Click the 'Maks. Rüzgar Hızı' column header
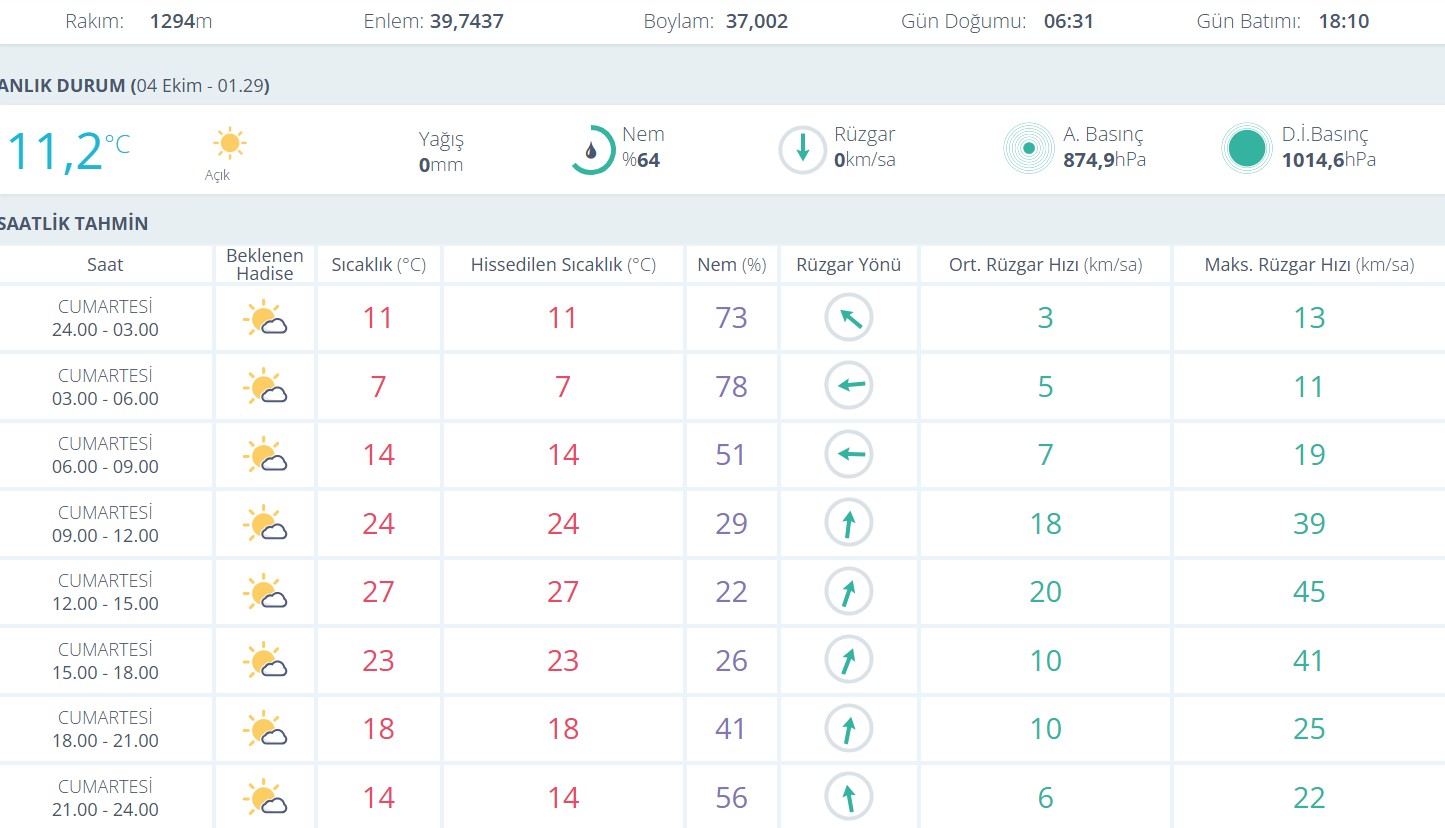The width and height of the screenshot is (1445, 828). 1308,265
